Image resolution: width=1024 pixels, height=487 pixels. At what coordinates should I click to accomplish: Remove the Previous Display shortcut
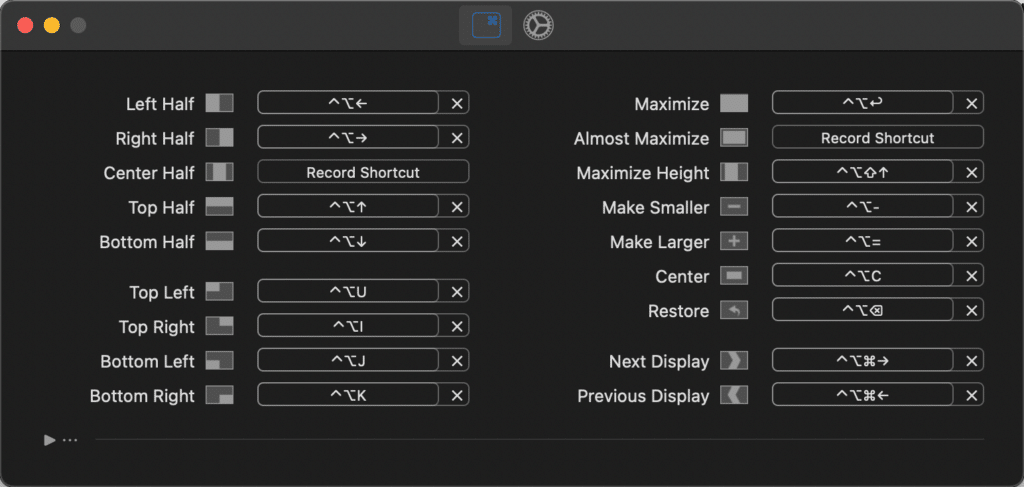tap(972, 396)
